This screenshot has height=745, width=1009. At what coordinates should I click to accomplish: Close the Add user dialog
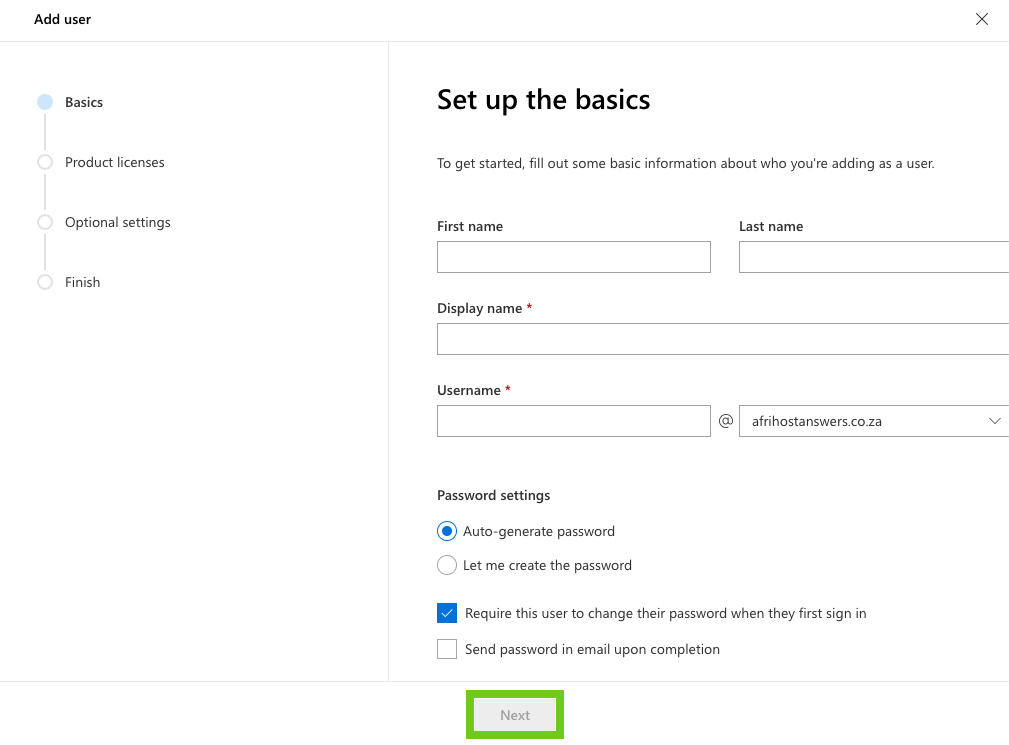(x=982, y=19)
